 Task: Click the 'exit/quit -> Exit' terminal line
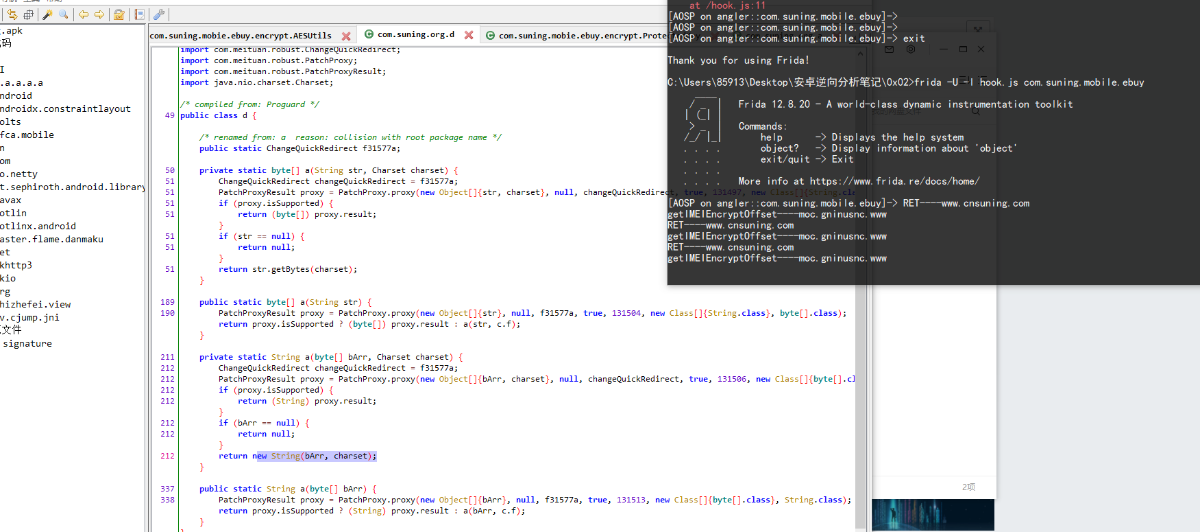pos(807,159)
